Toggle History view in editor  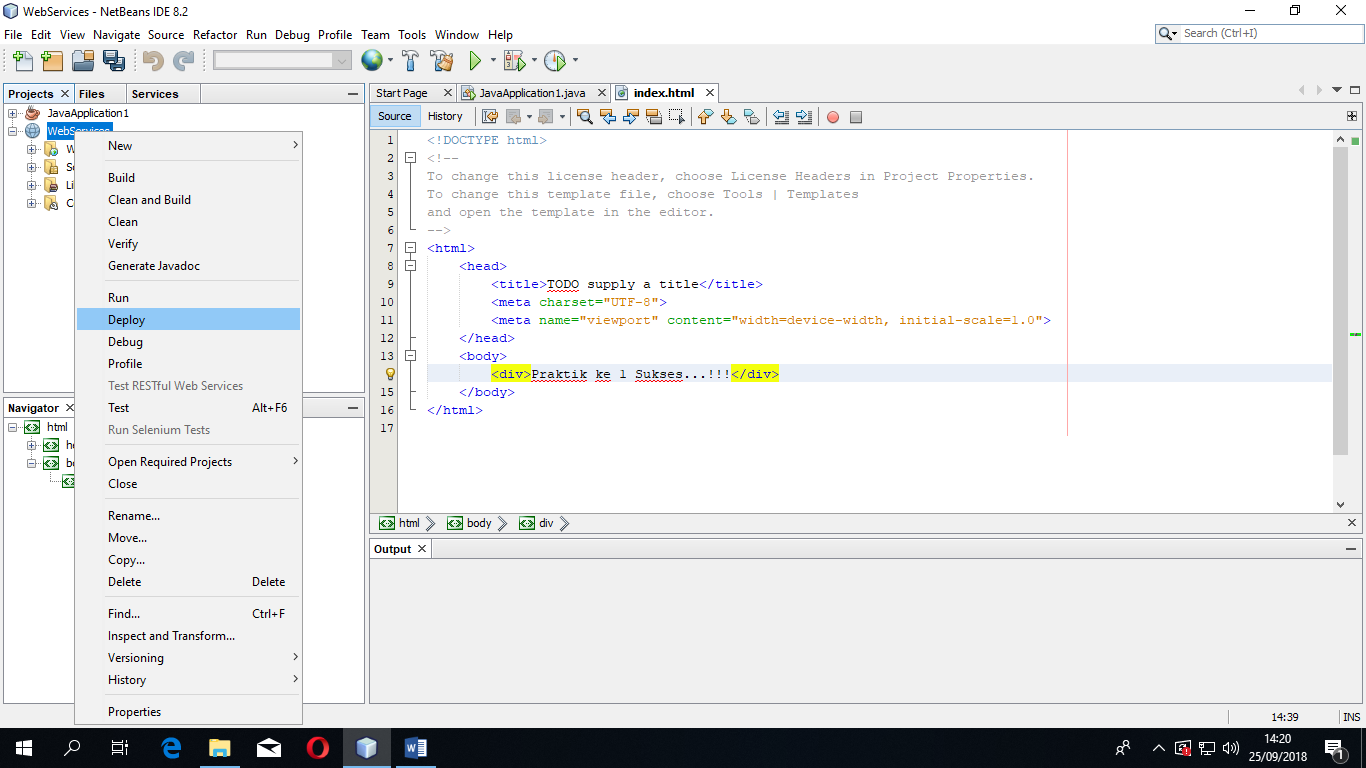[x=445, y=116]
